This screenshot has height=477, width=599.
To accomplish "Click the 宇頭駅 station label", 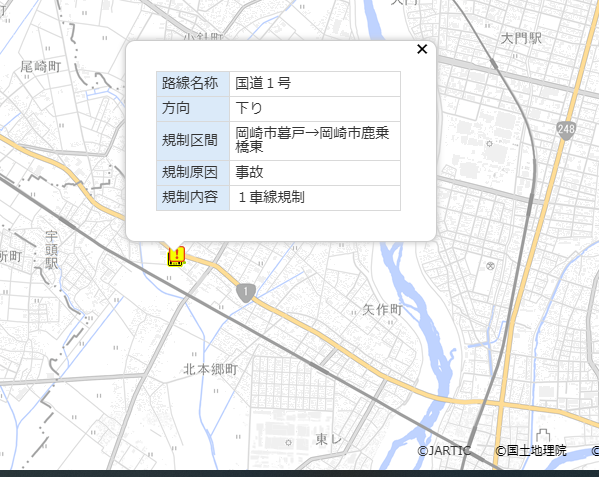I will pyautogui.click(x=51, y=250).
